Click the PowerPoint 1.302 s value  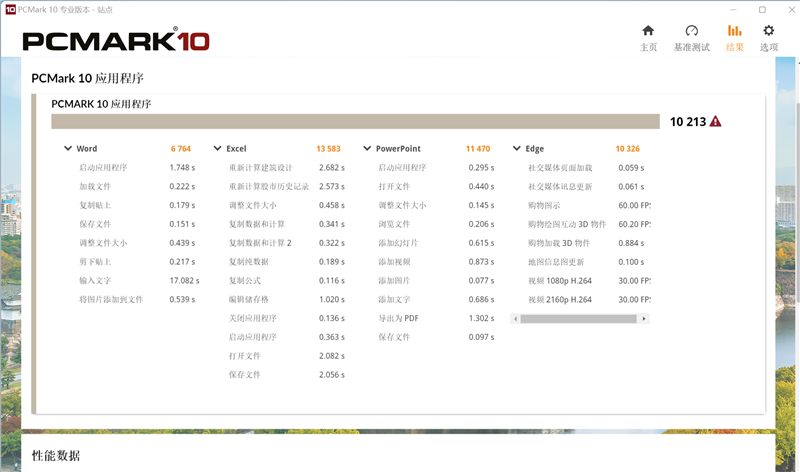[x=481, y=318]
